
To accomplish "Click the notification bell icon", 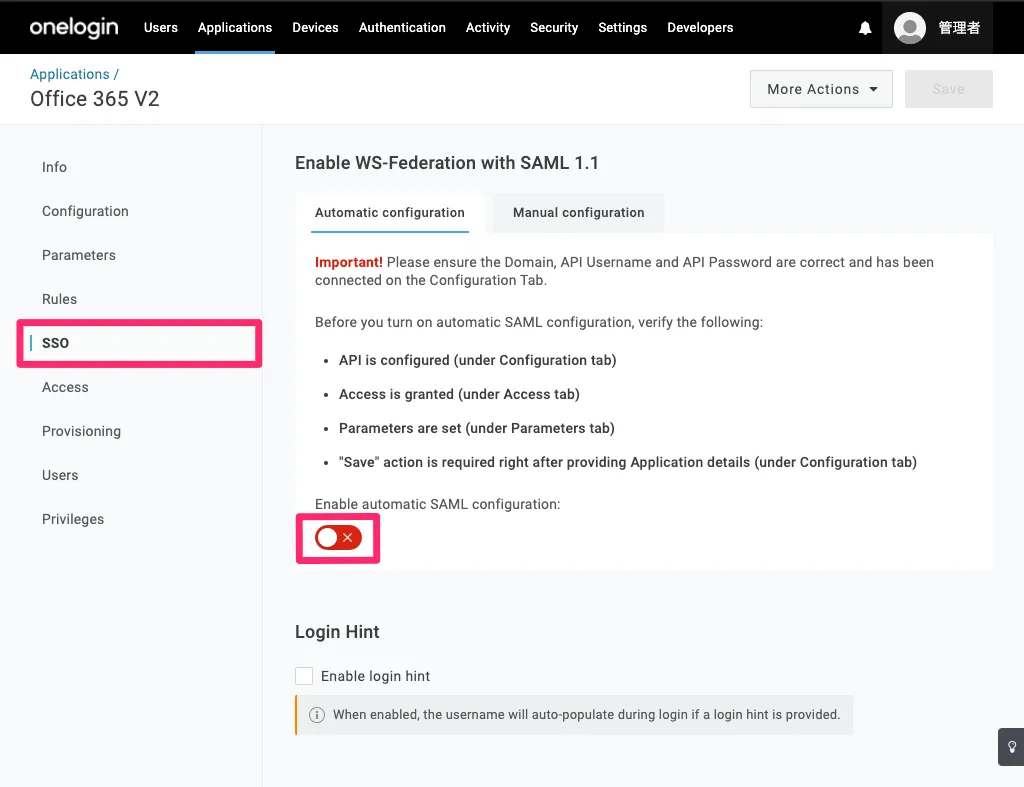I will (x=865, y=28).
